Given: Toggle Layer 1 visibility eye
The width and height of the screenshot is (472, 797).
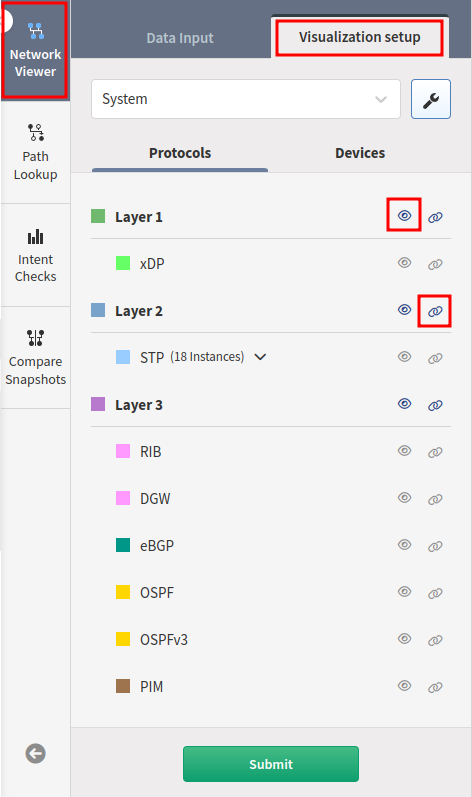Looking at the screenshot, I should tap(404, 216).
